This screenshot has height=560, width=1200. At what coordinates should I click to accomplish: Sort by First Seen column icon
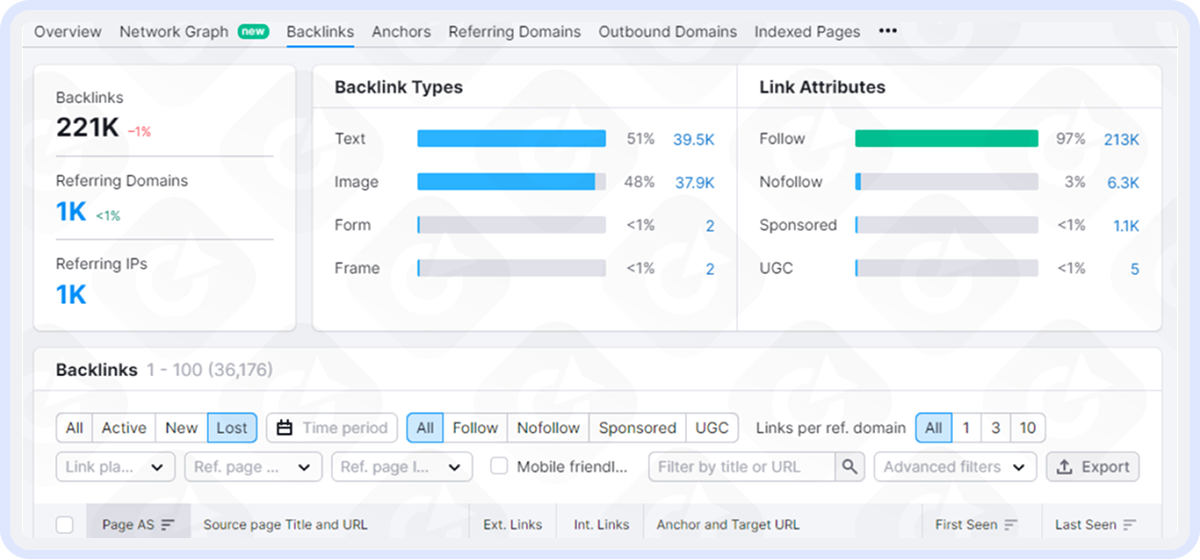1011,525
